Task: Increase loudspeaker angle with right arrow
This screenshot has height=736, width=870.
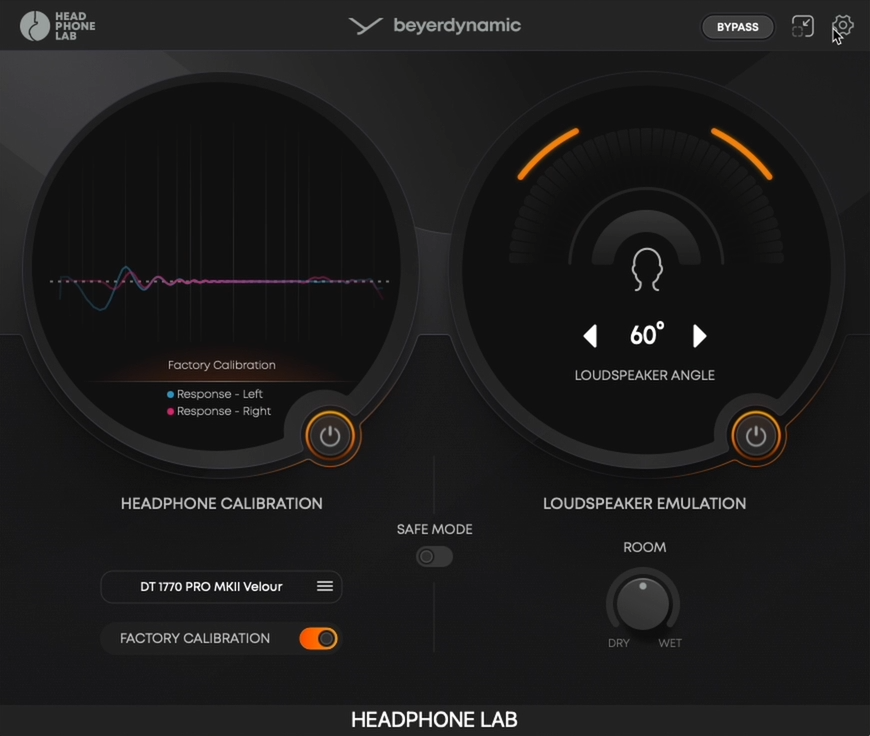Action: coord(699,336)
